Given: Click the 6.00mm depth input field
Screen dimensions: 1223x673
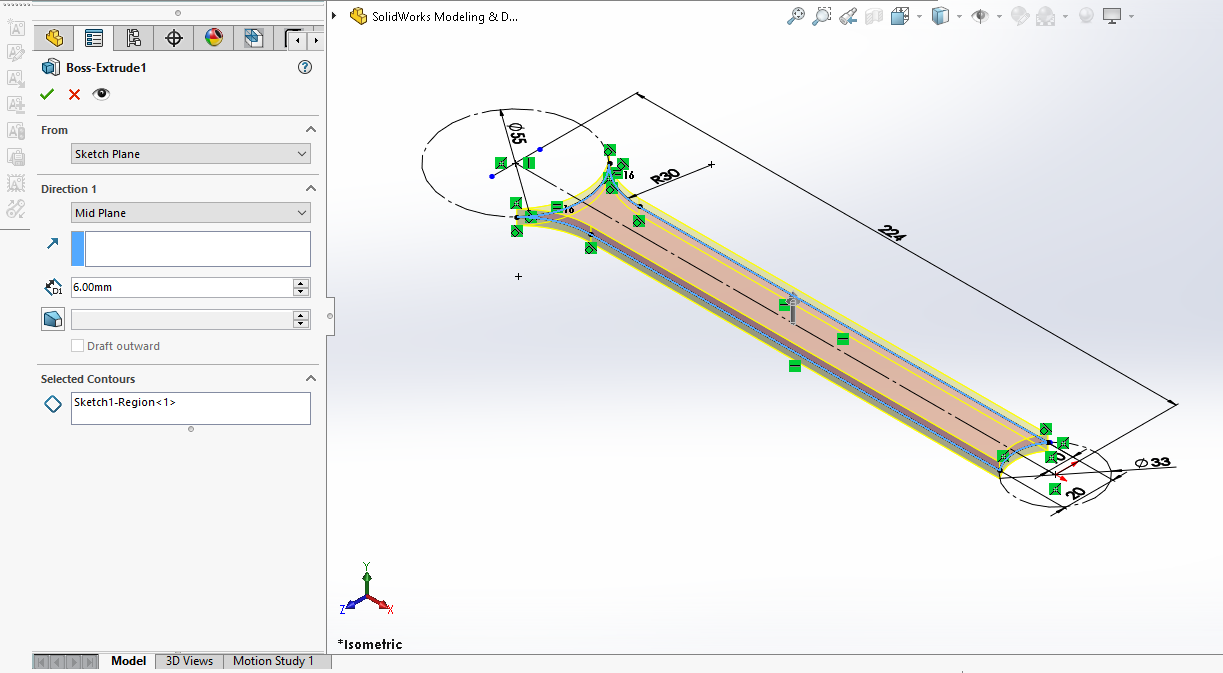Looking at the screenshot, I should pos(181,287).
